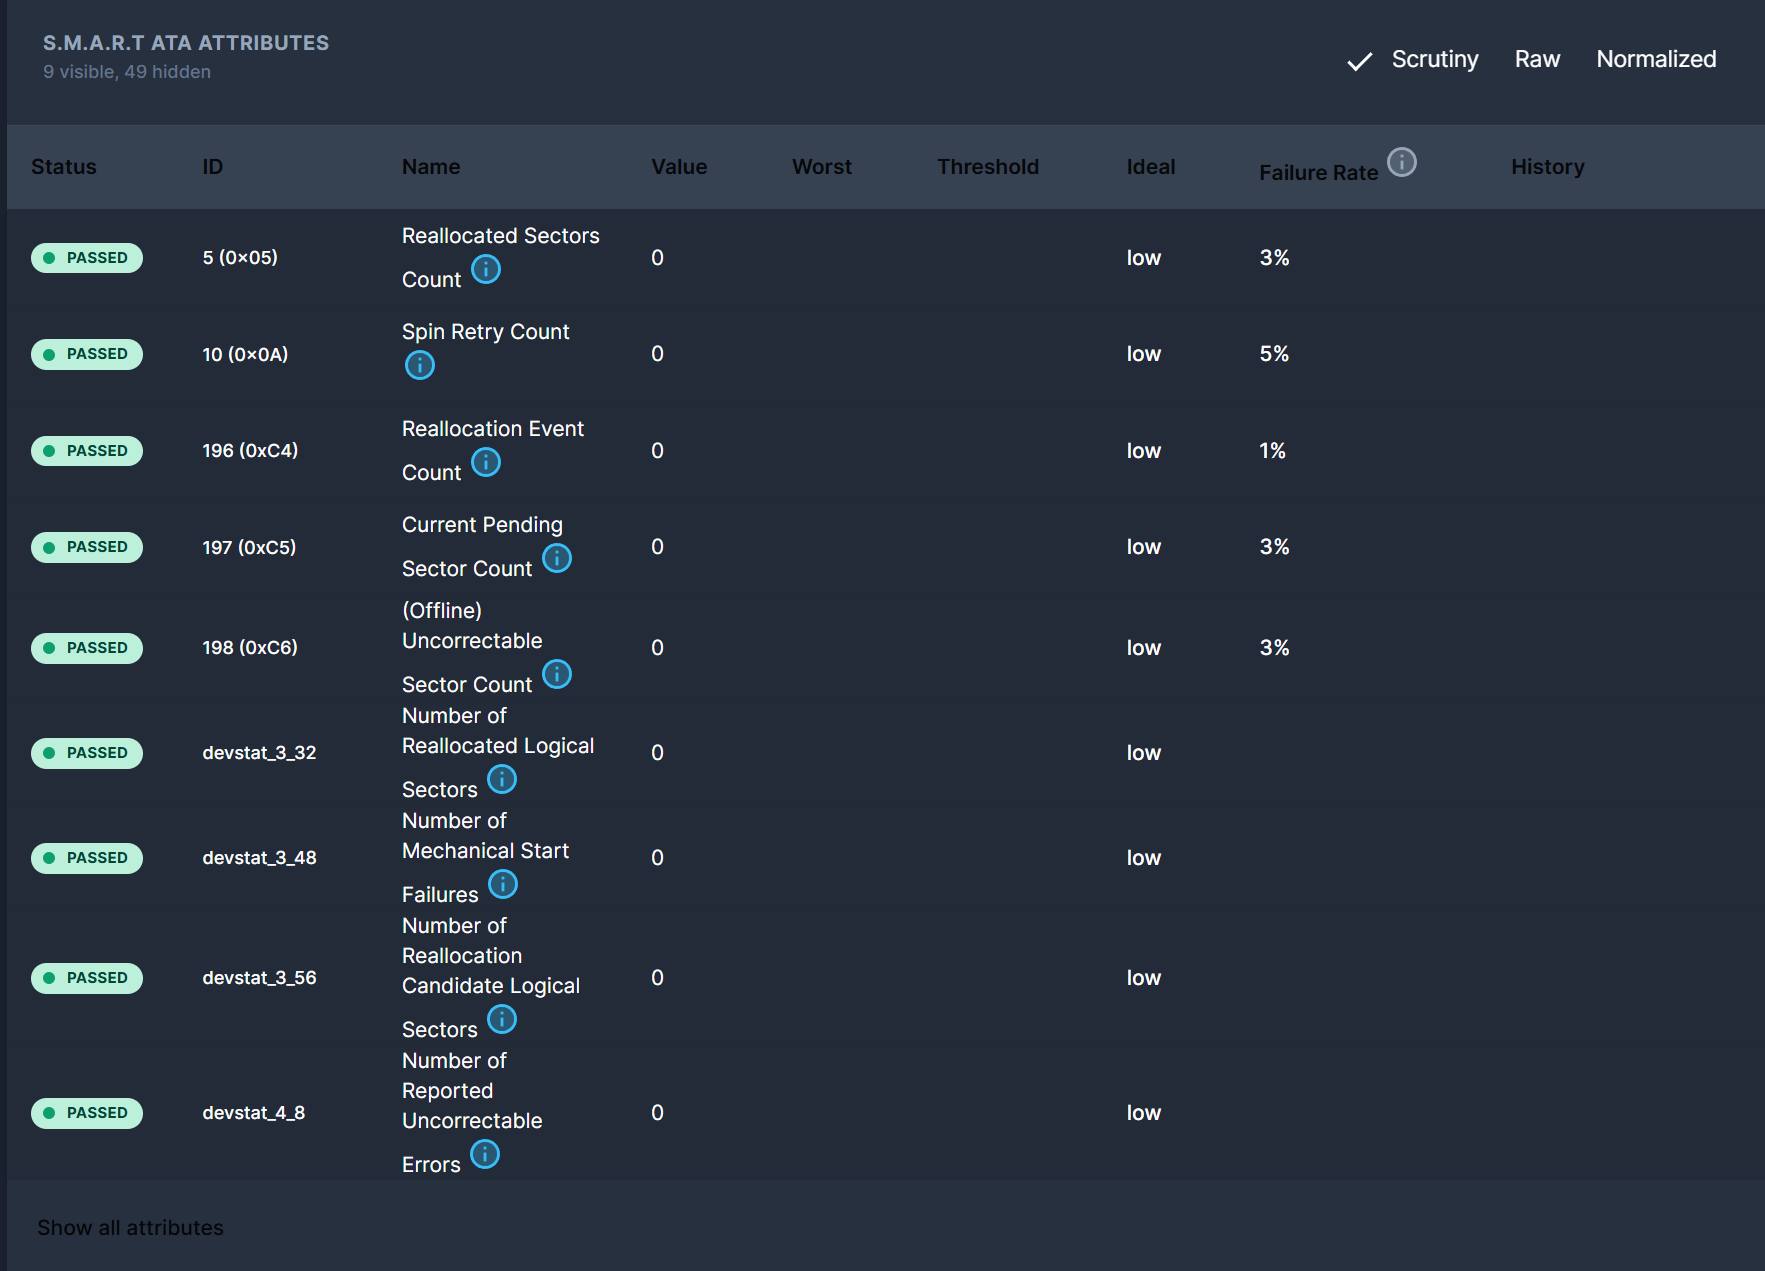View info for Offline Uncorrectable Sector Count
1765x1271 pixels.
[x=557, y=675]
